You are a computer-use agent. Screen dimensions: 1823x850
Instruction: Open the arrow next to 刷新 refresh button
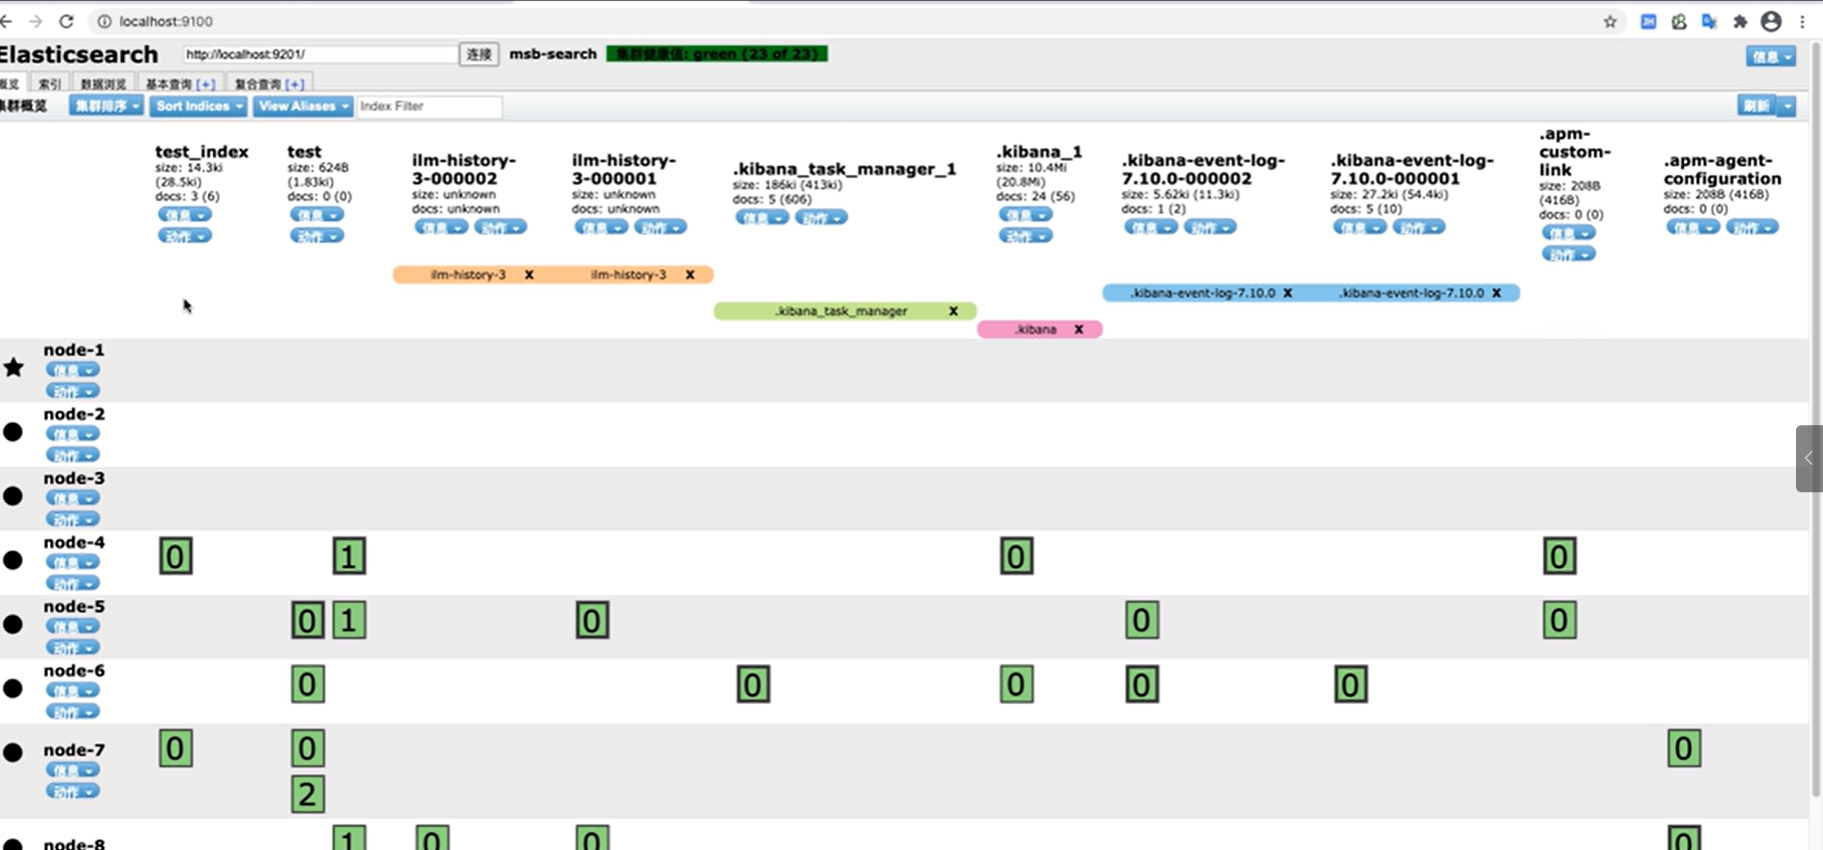(1787, 106)
